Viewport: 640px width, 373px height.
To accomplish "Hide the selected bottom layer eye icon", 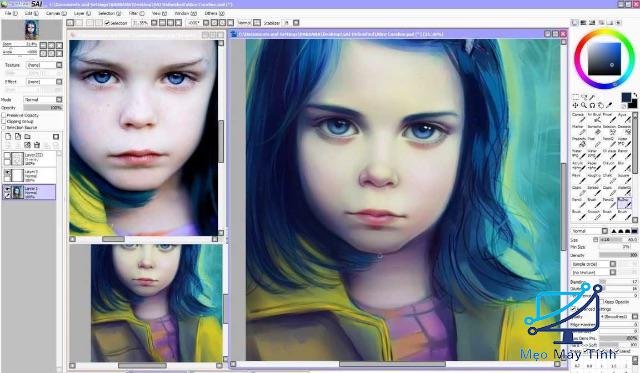I will pyautogui.click(x=7, y=189).
